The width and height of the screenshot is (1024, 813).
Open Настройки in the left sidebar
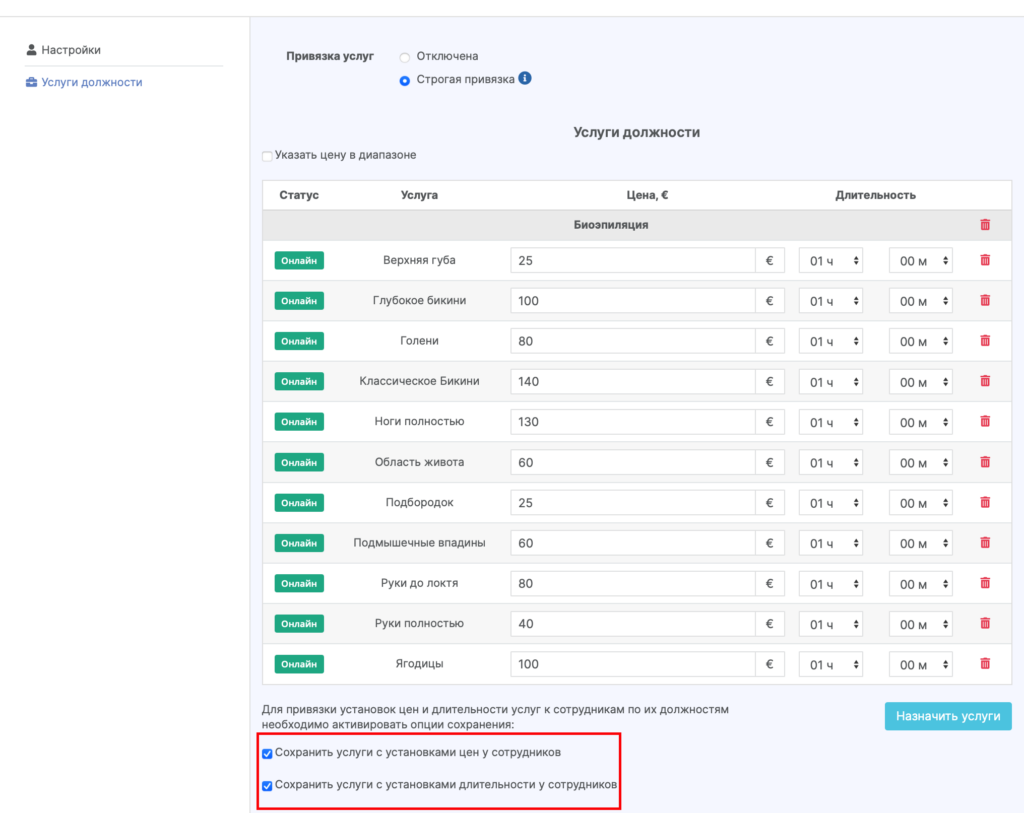70,50
